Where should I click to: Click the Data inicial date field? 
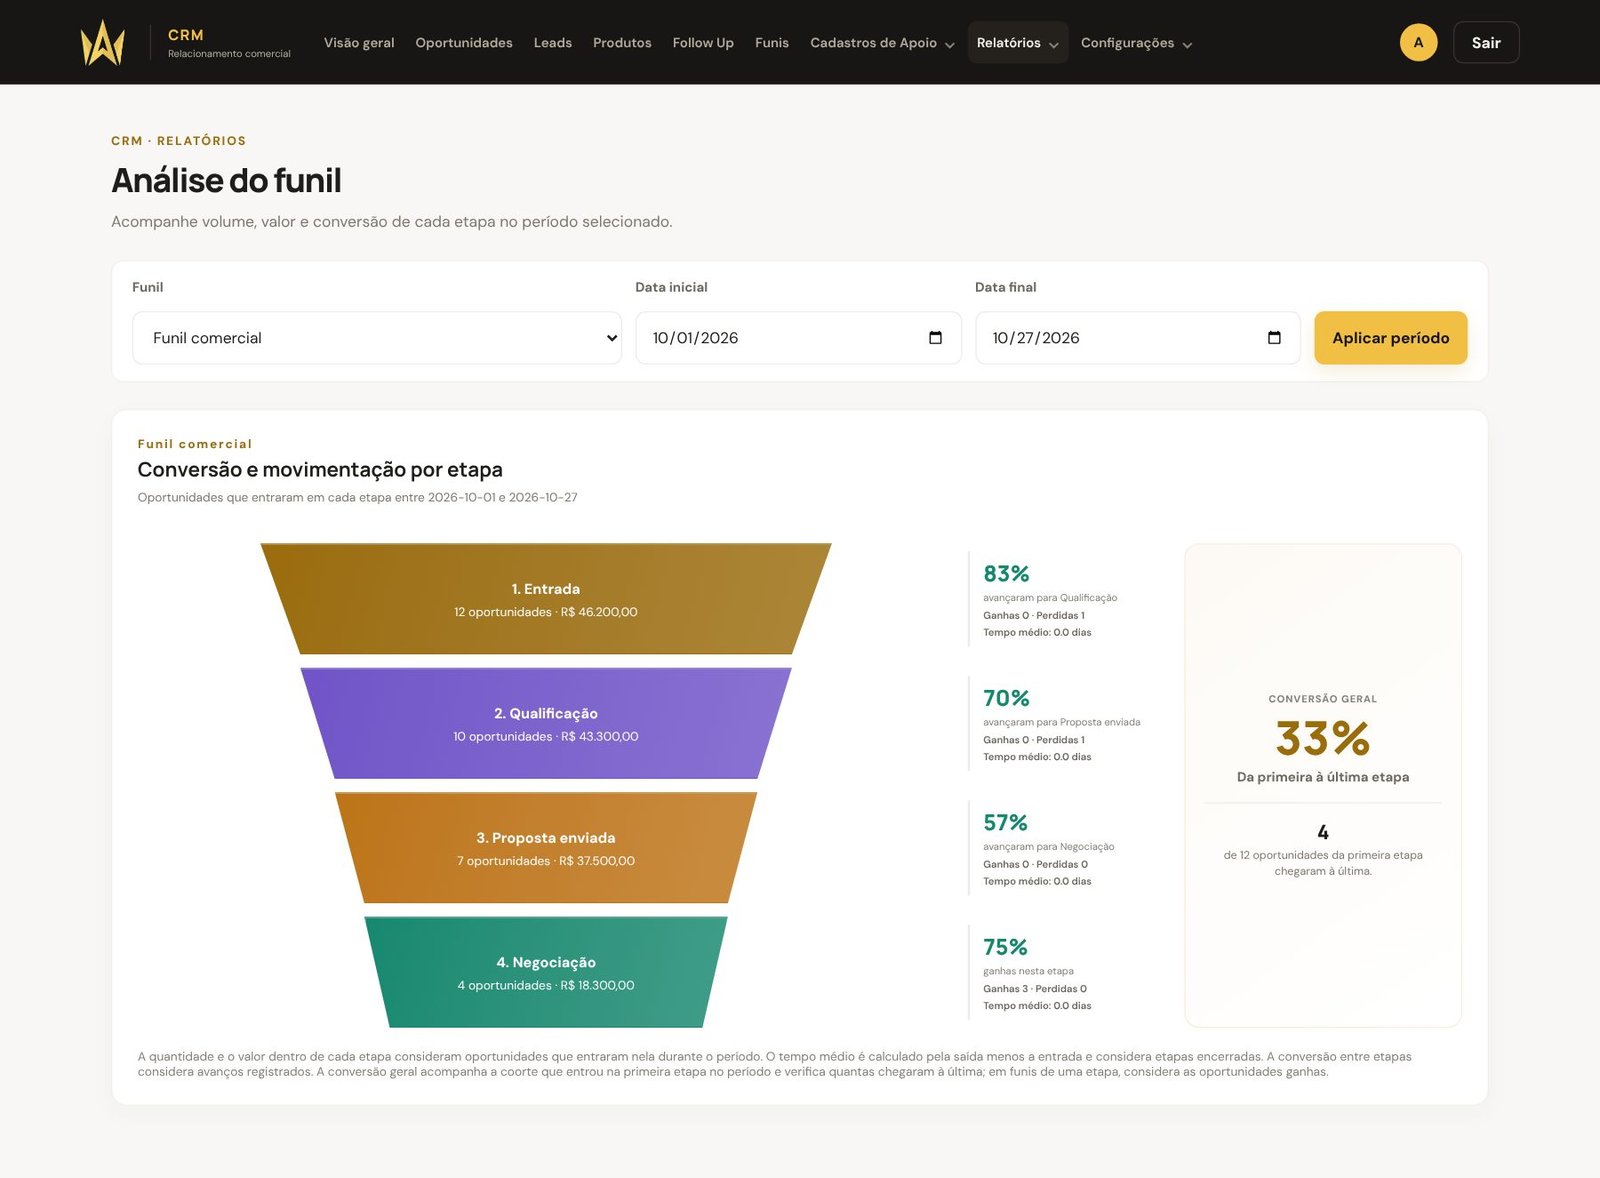798,338
